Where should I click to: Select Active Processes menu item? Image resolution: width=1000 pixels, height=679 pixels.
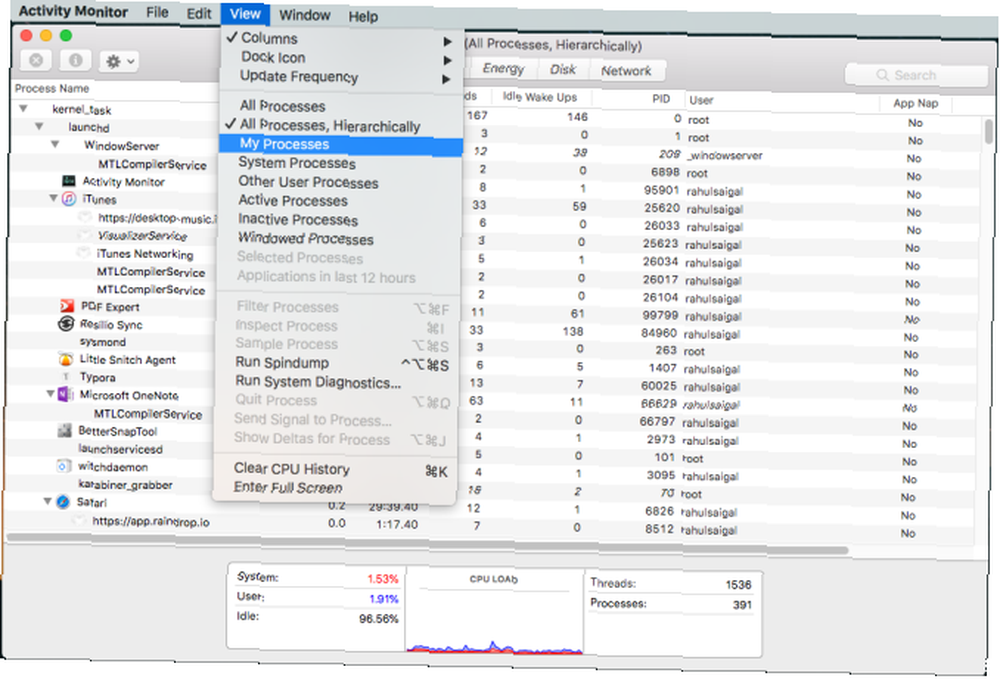[x=339, y=201]
